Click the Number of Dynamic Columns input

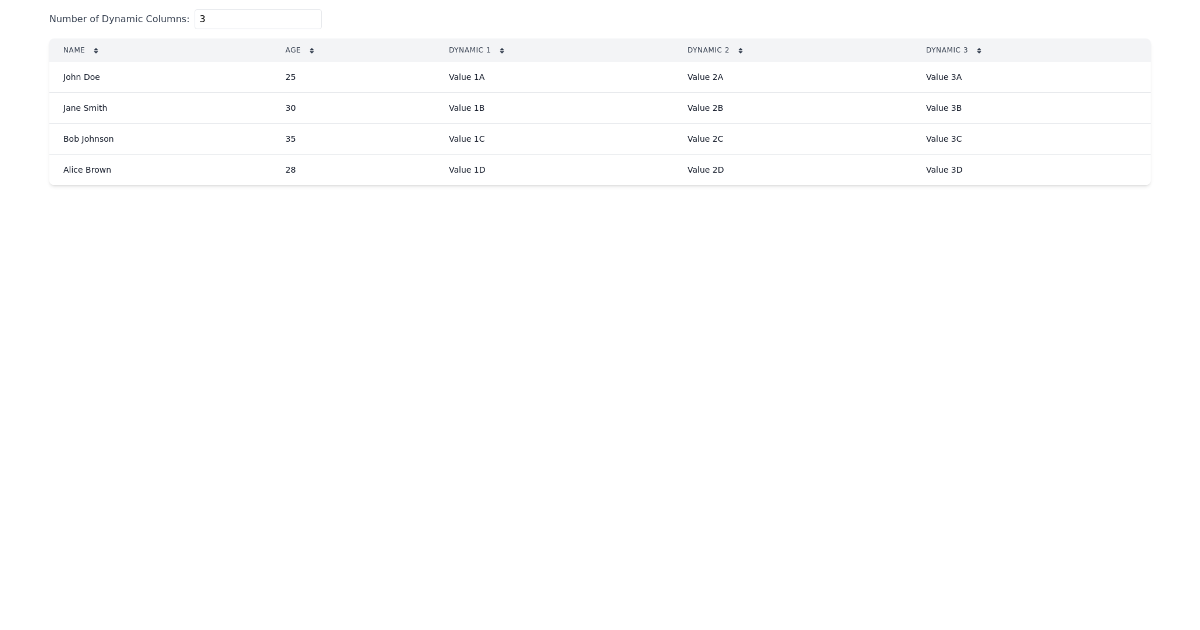click(257, 18)
